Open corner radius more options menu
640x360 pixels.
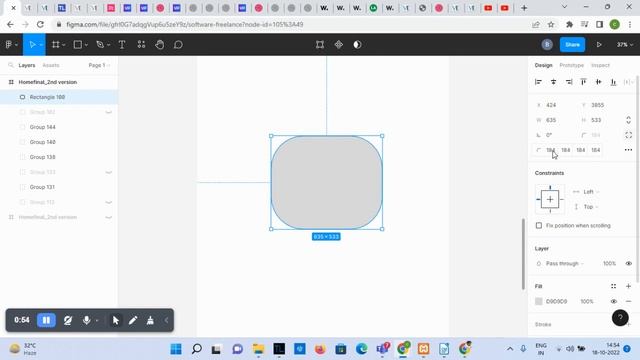[x=628, y=150]
